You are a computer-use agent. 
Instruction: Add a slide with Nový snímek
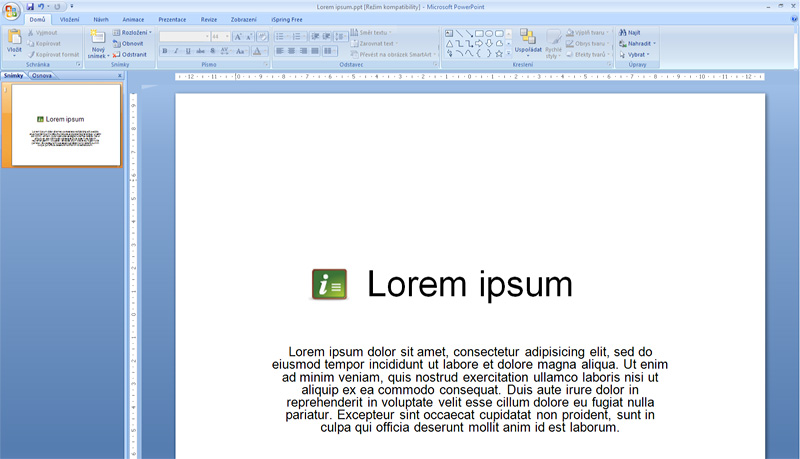click(97, 44)
